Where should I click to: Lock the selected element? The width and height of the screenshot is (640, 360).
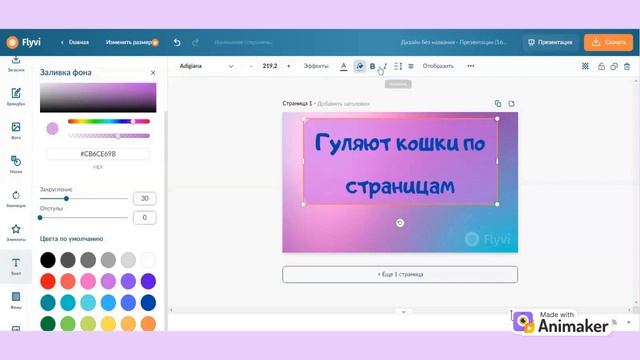(601, 66)
